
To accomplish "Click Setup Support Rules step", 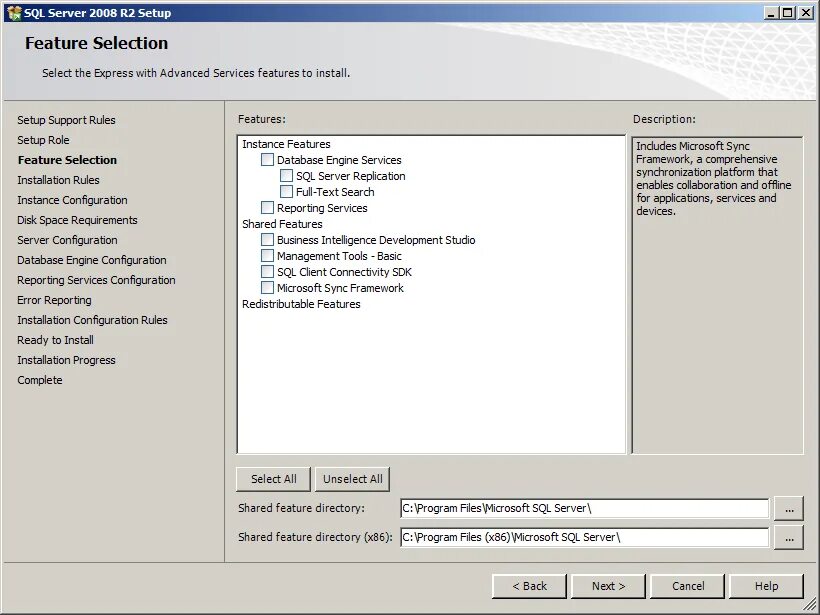I will click(66, 120).
